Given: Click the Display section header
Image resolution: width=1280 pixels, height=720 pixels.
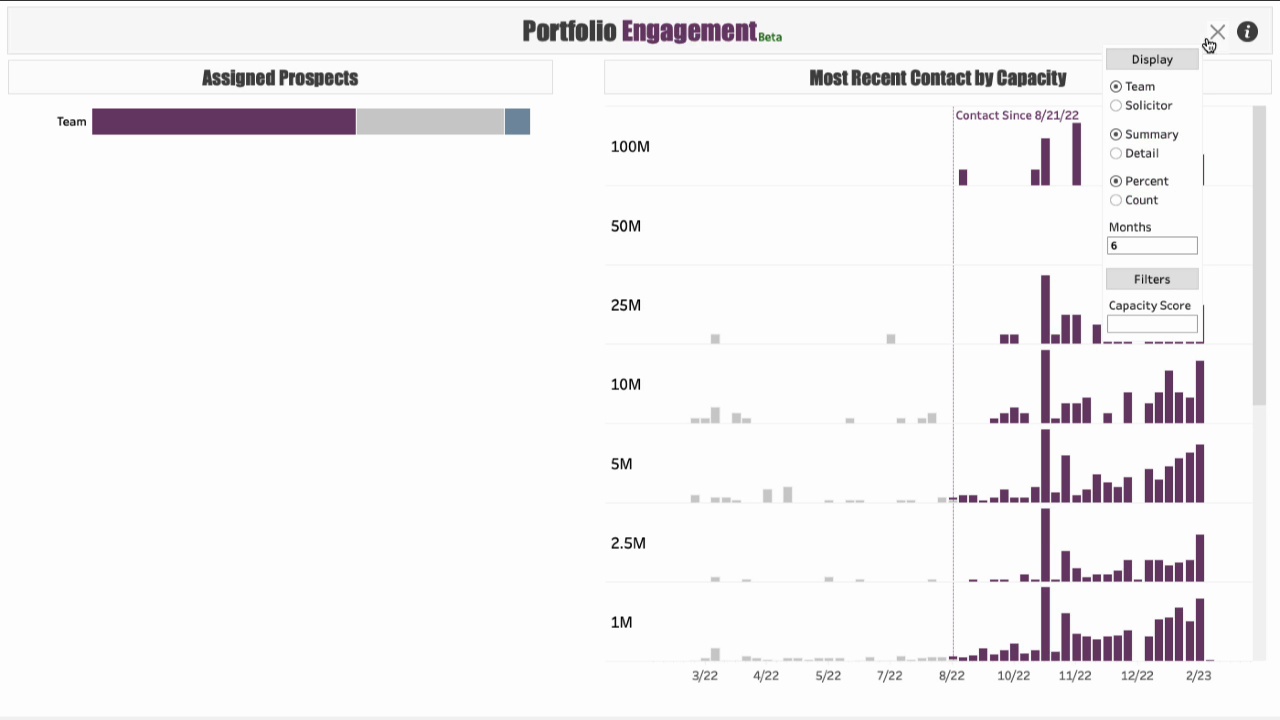Looking at the screenshot, I should [x=1152, y=60].
